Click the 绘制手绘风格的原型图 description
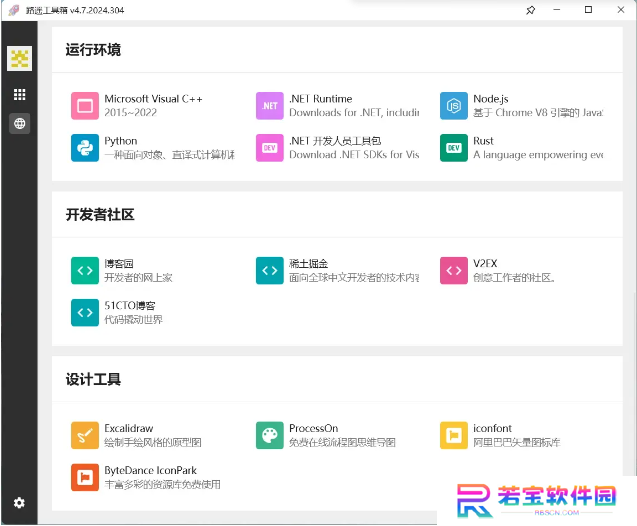The height and width of the screenshot is (526, 637). (x=153, y=442)
